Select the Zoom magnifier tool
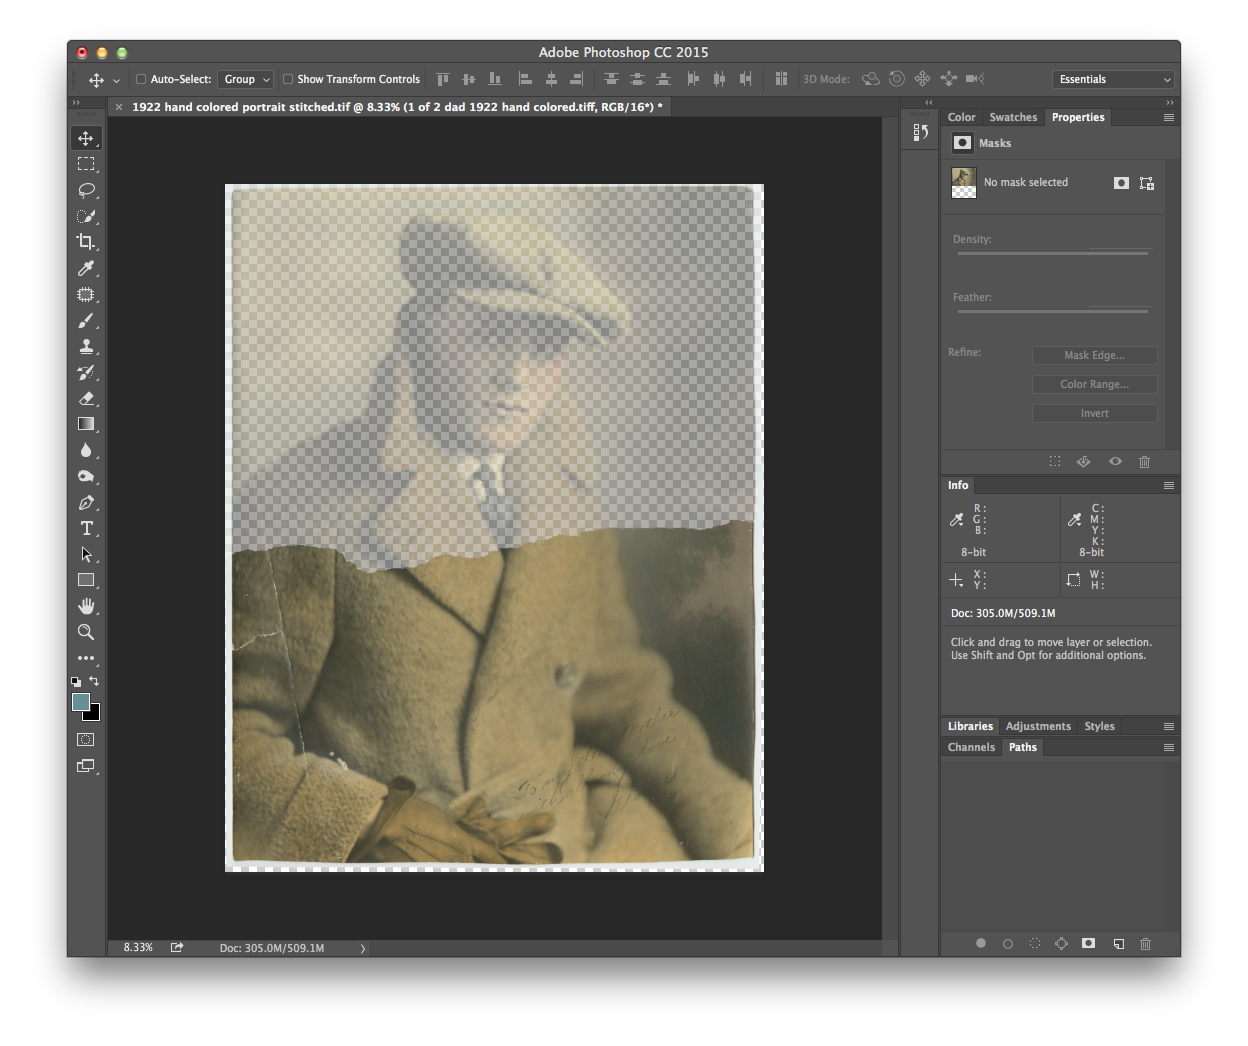This screenshot has height=1046, width=1248. tap(86, 632)
